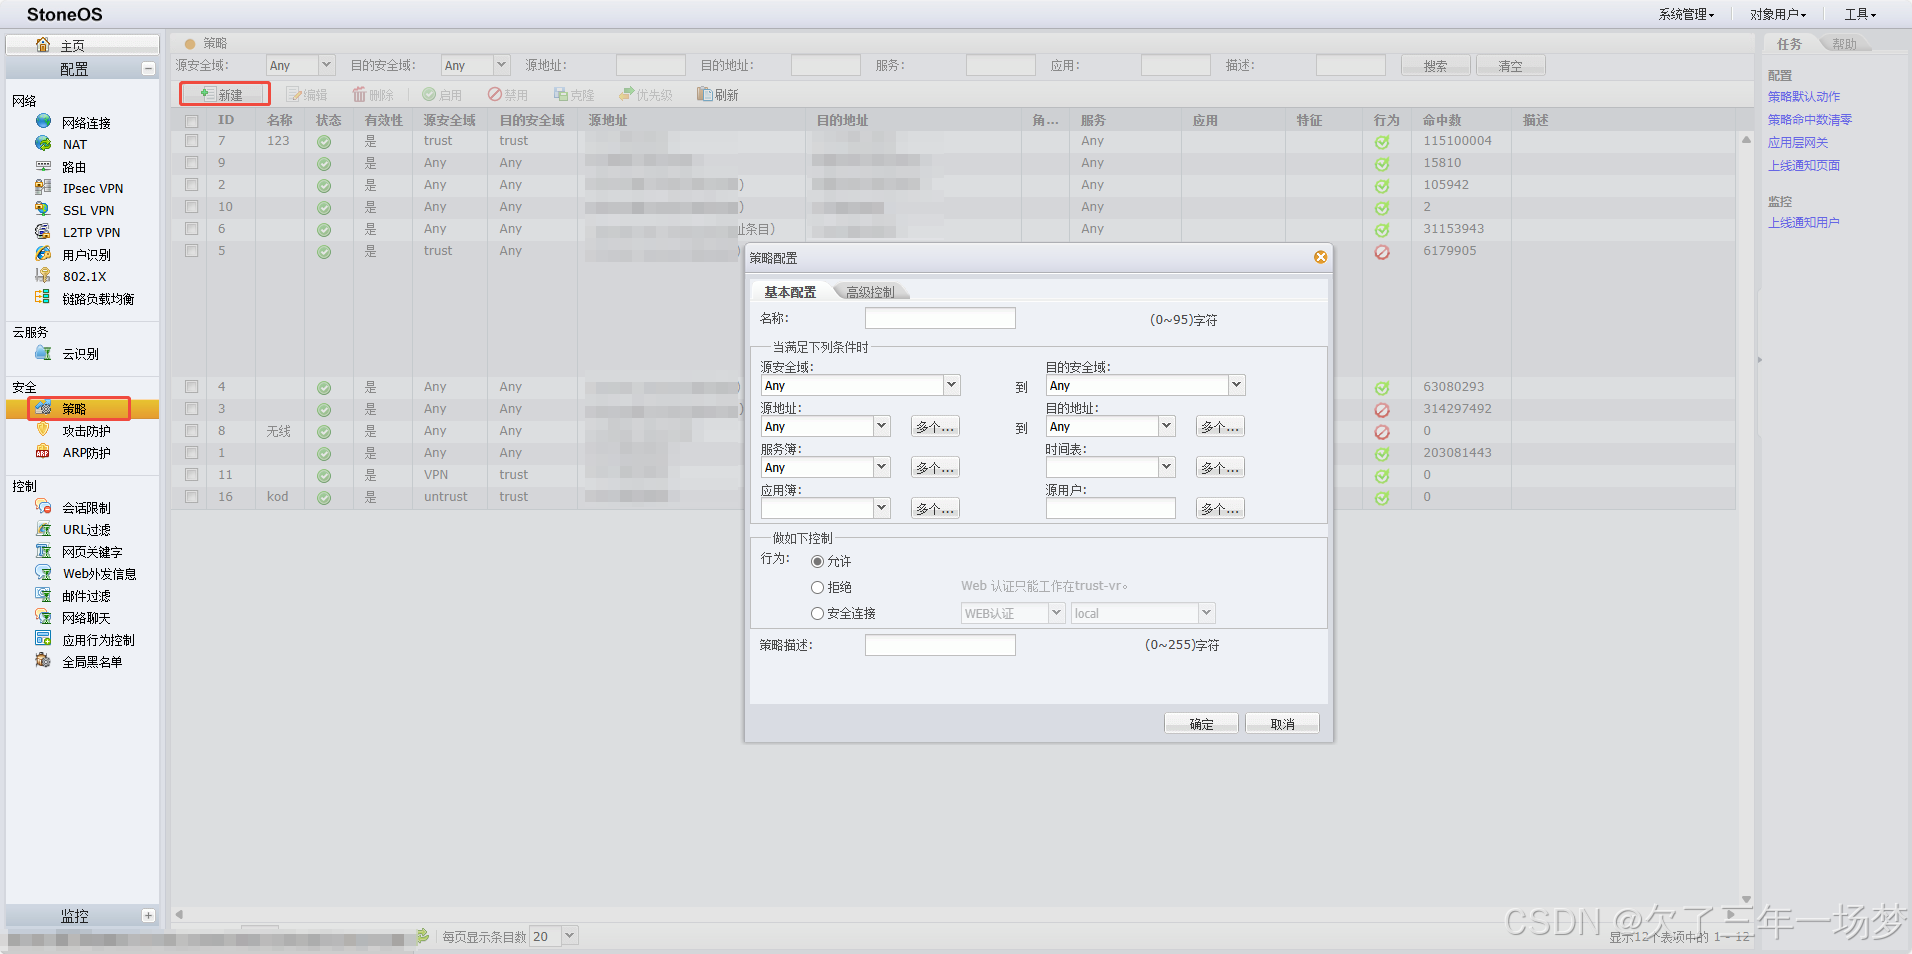The height and width of the screenshot is (954, 1912).
Task: Click the status icon of policy ID 7
Action: click(324, 141)
